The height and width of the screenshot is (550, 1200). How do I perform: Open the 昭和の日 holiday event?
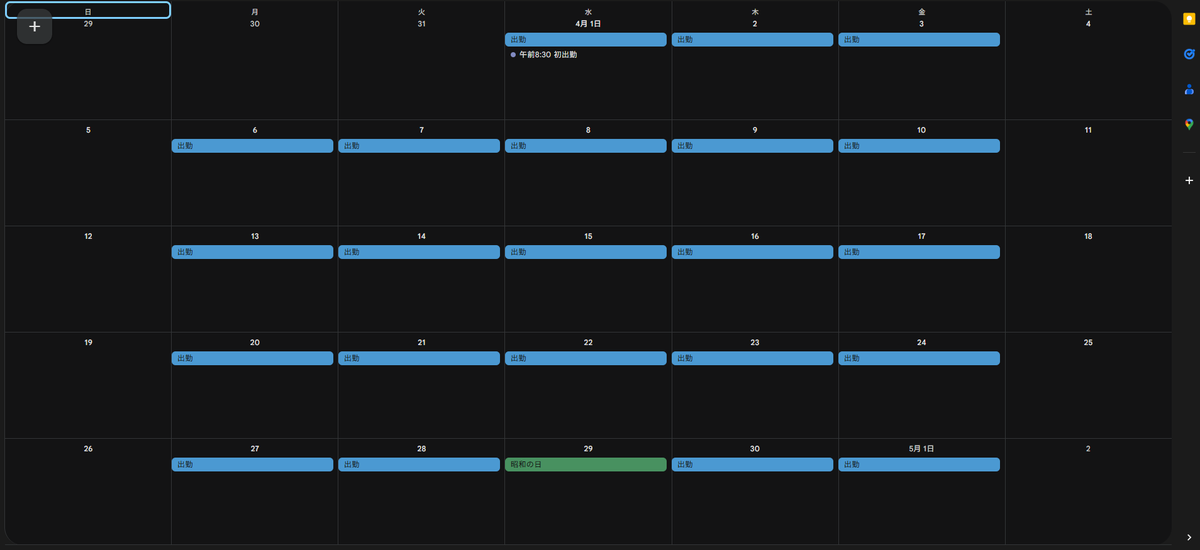586,465
